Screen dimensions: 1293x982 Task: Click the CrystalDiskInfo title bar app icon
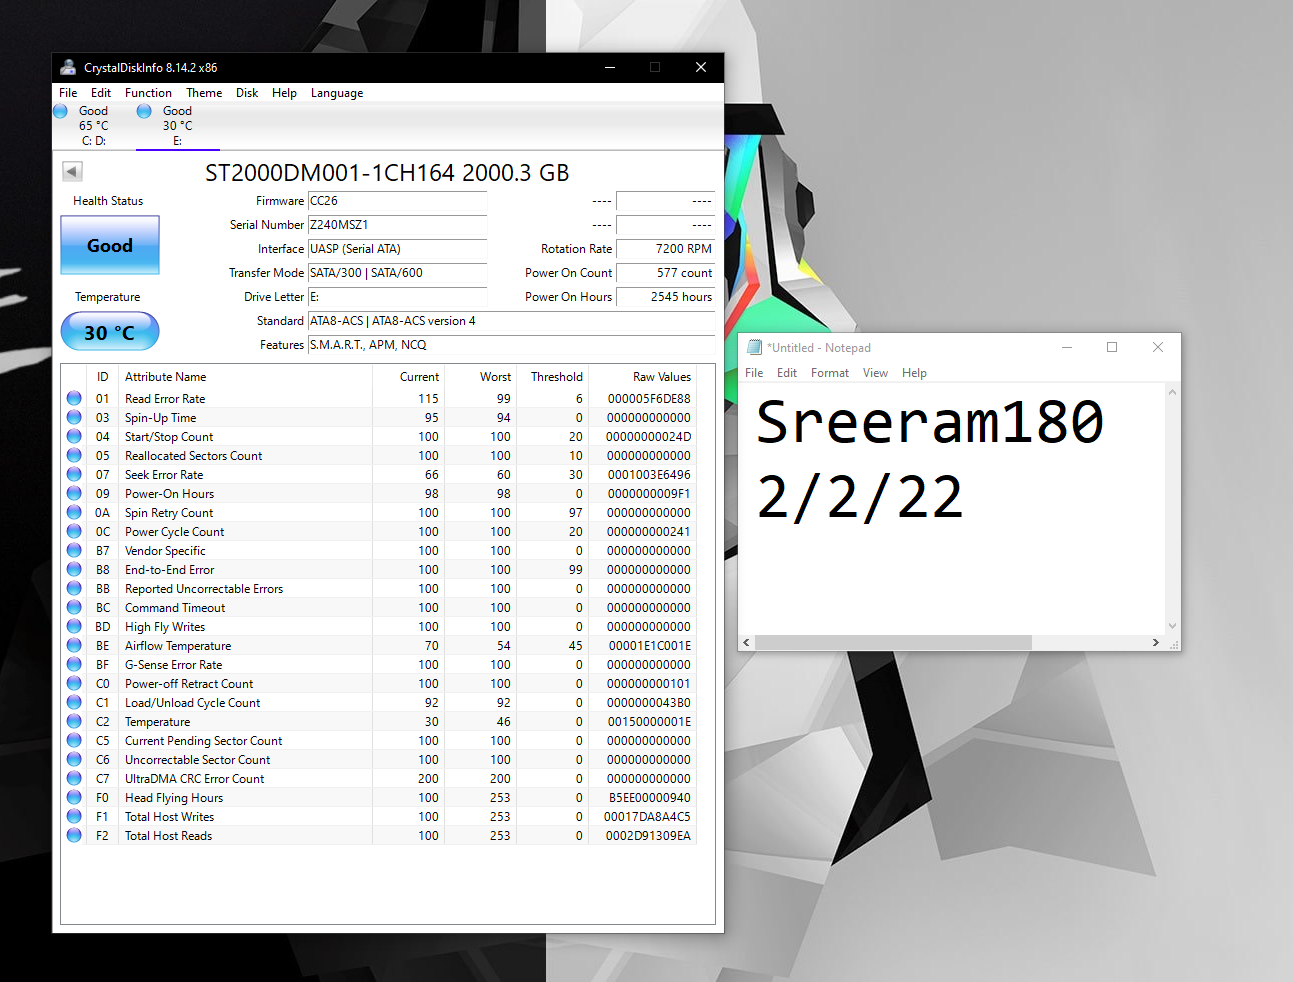coord(68,67)
